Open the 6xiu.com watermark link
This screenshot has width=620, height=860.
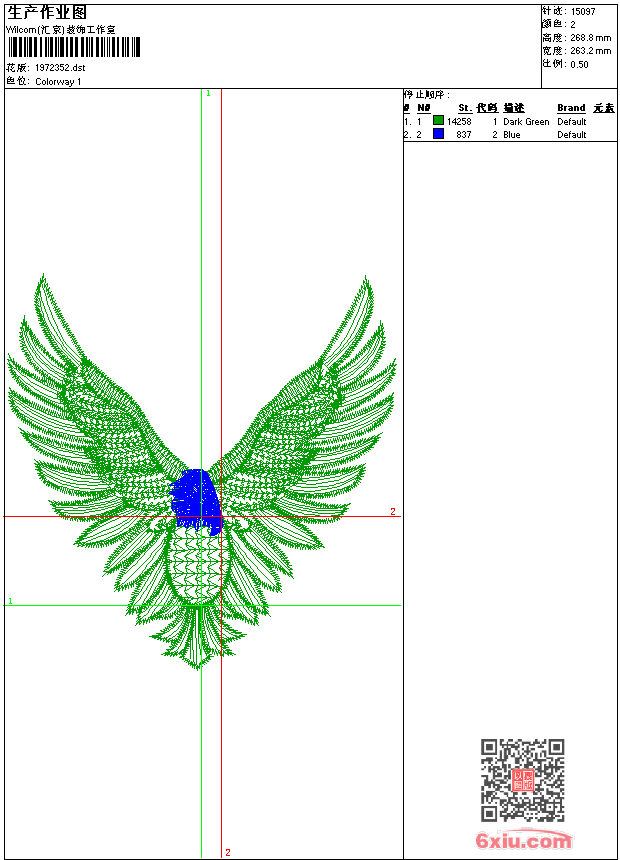pos(523,841)
